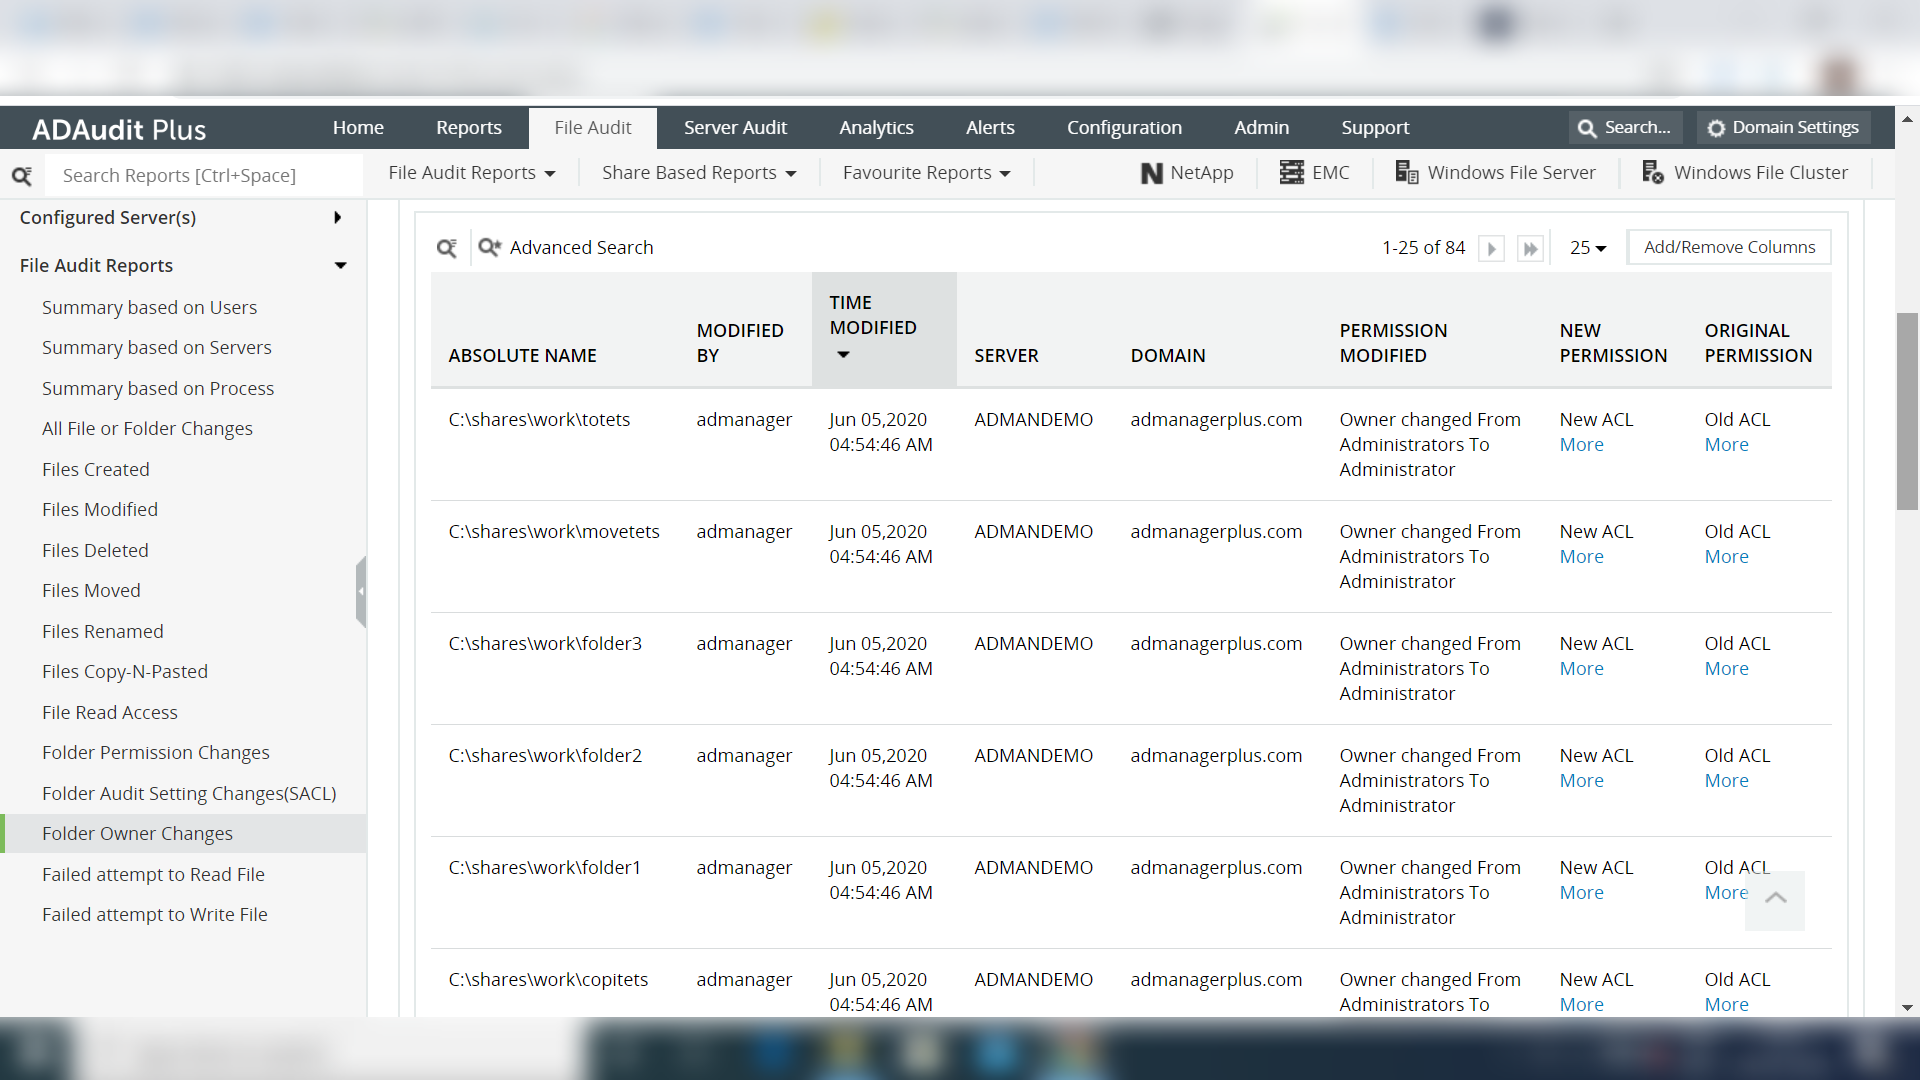
Task: Open File Audit Reports dropdown menu
Action: (471, 173)
